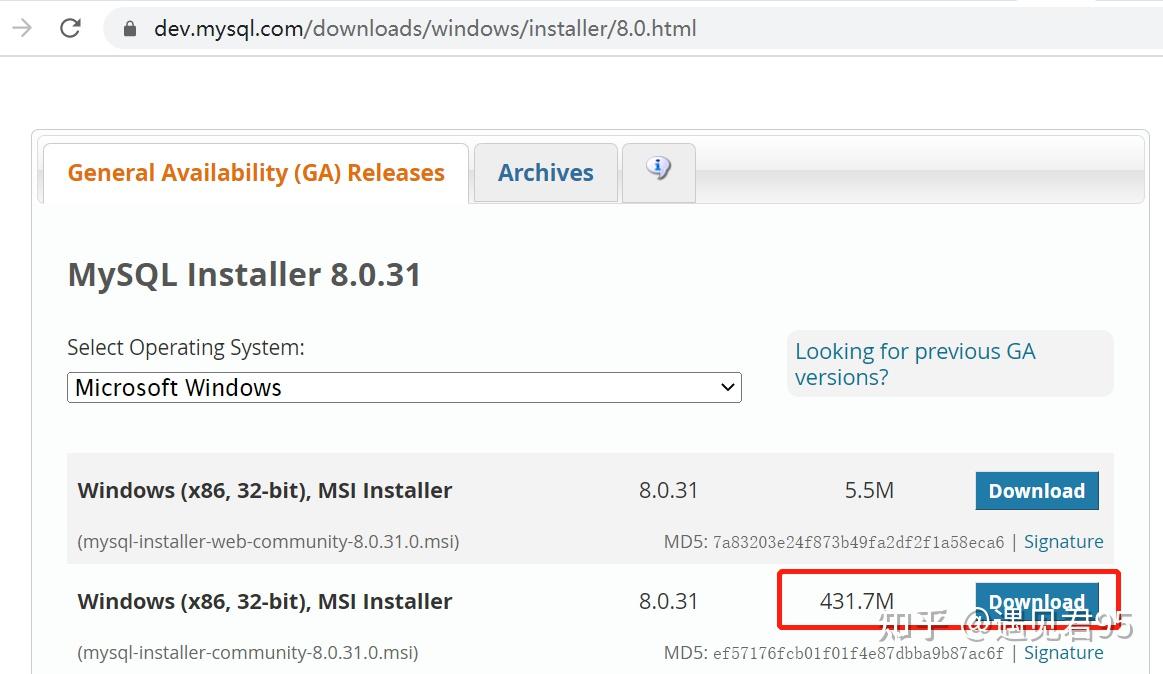
Task: Download the 5.5M web installer
Action: [1036, 490]
